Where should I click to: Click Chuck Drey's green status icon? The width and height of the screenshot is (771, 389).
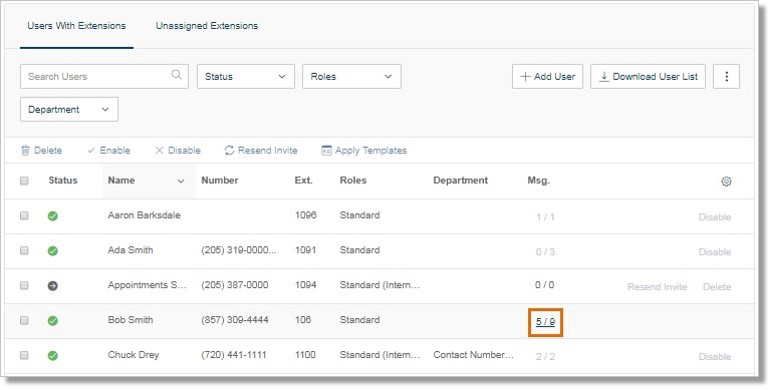pos(53,356)
